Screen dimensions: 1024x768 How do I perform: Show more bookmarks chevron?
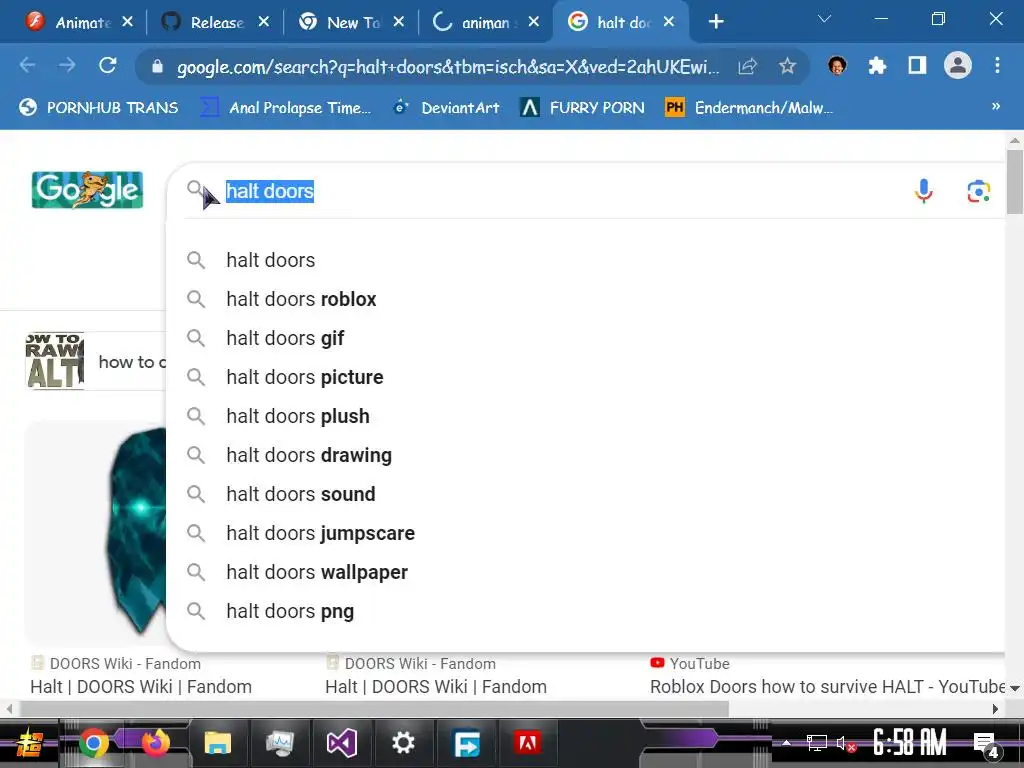click(x=996, y=106)
